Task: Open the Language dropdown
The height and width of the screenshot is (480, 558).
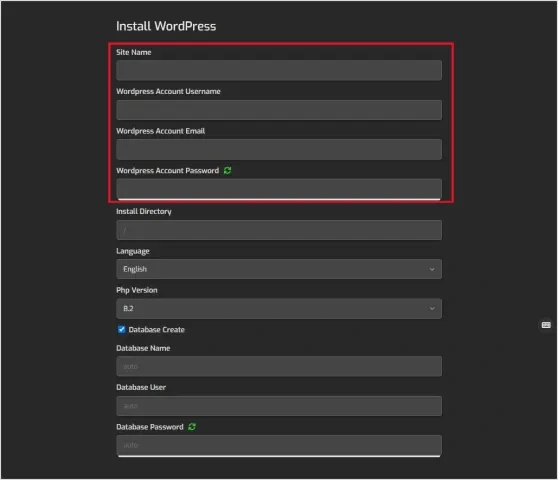Action: click(x=279, y=269)
